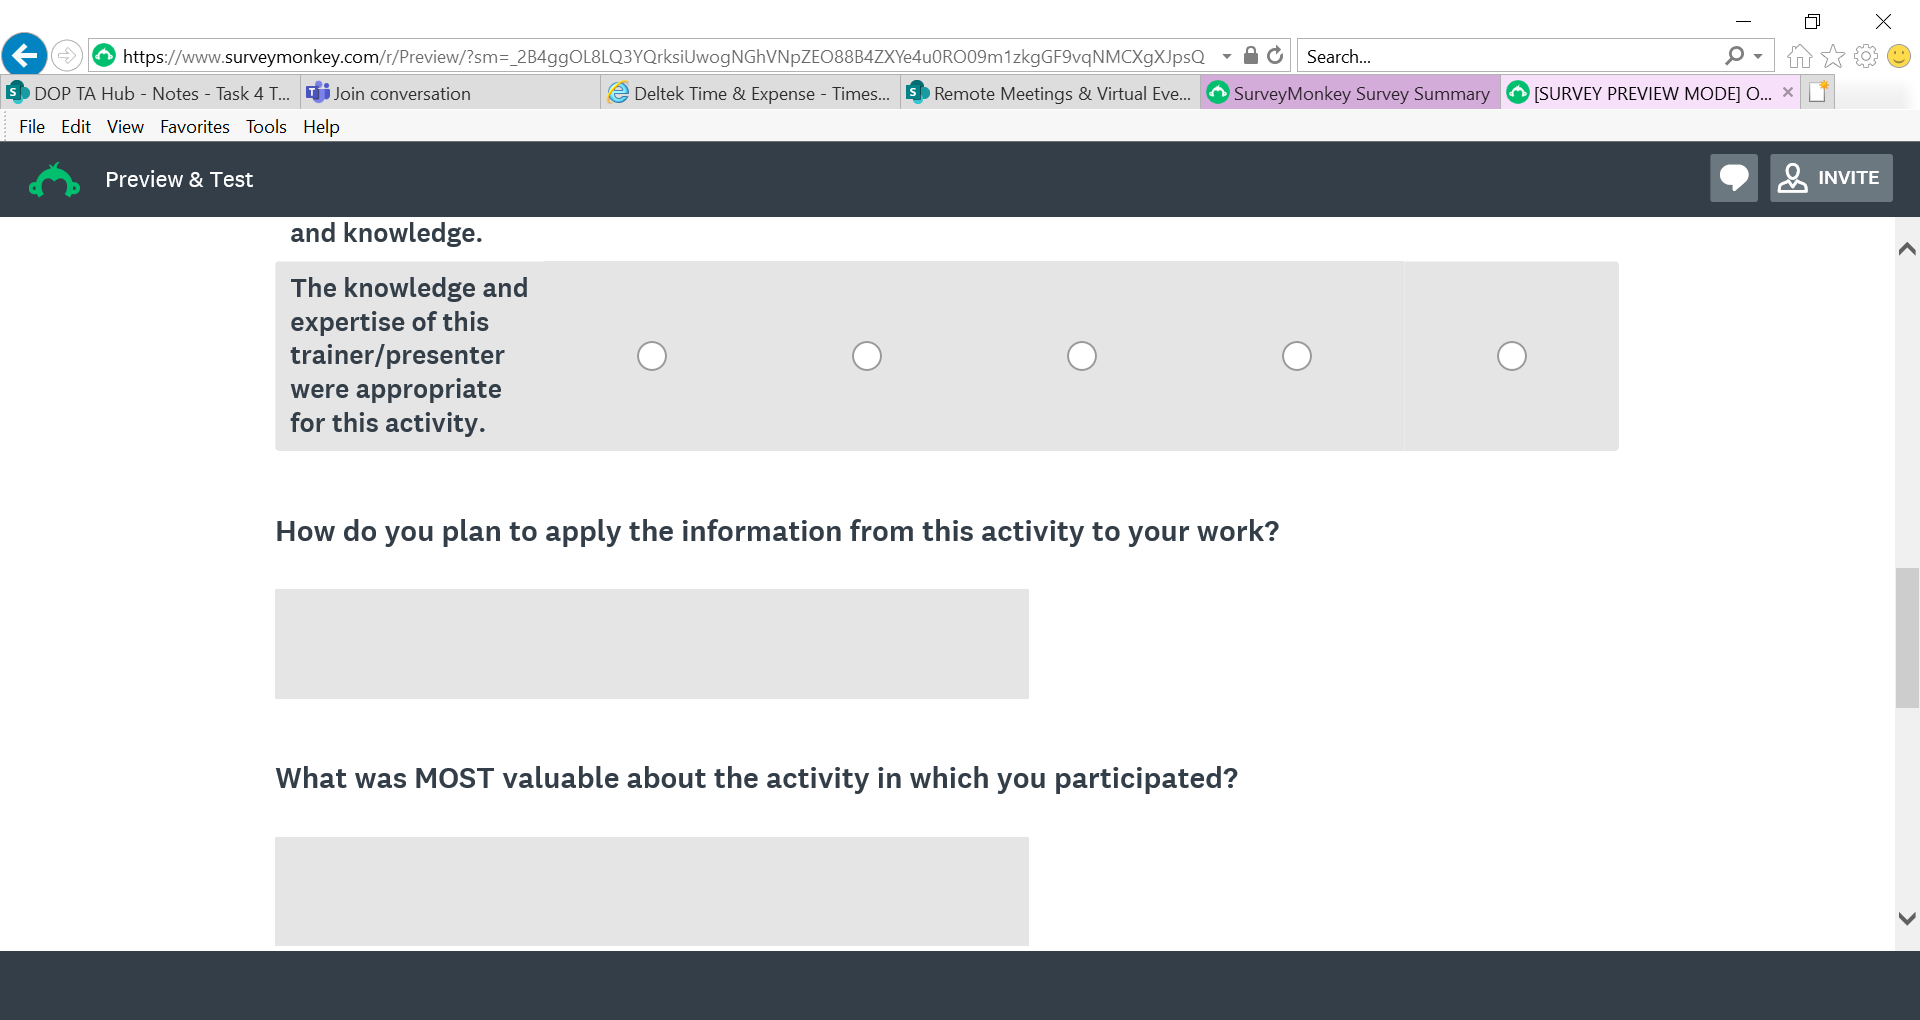
Task: Open the browser tools gear icon
Action: 1865,56
